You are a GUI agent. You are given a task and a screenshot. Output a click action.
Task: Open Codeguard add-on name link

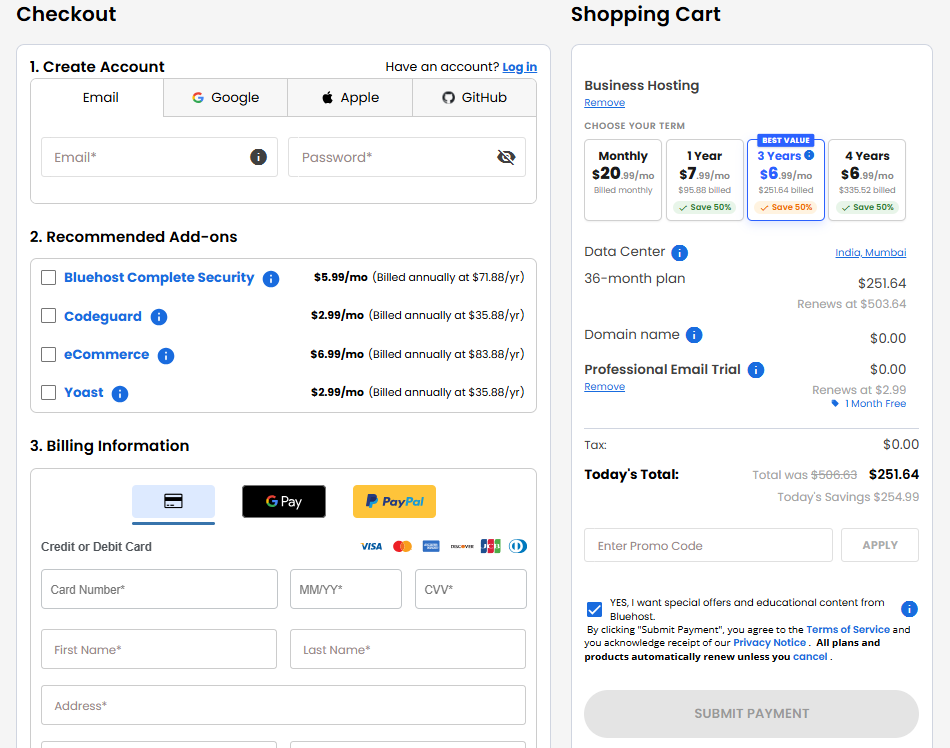102,316
